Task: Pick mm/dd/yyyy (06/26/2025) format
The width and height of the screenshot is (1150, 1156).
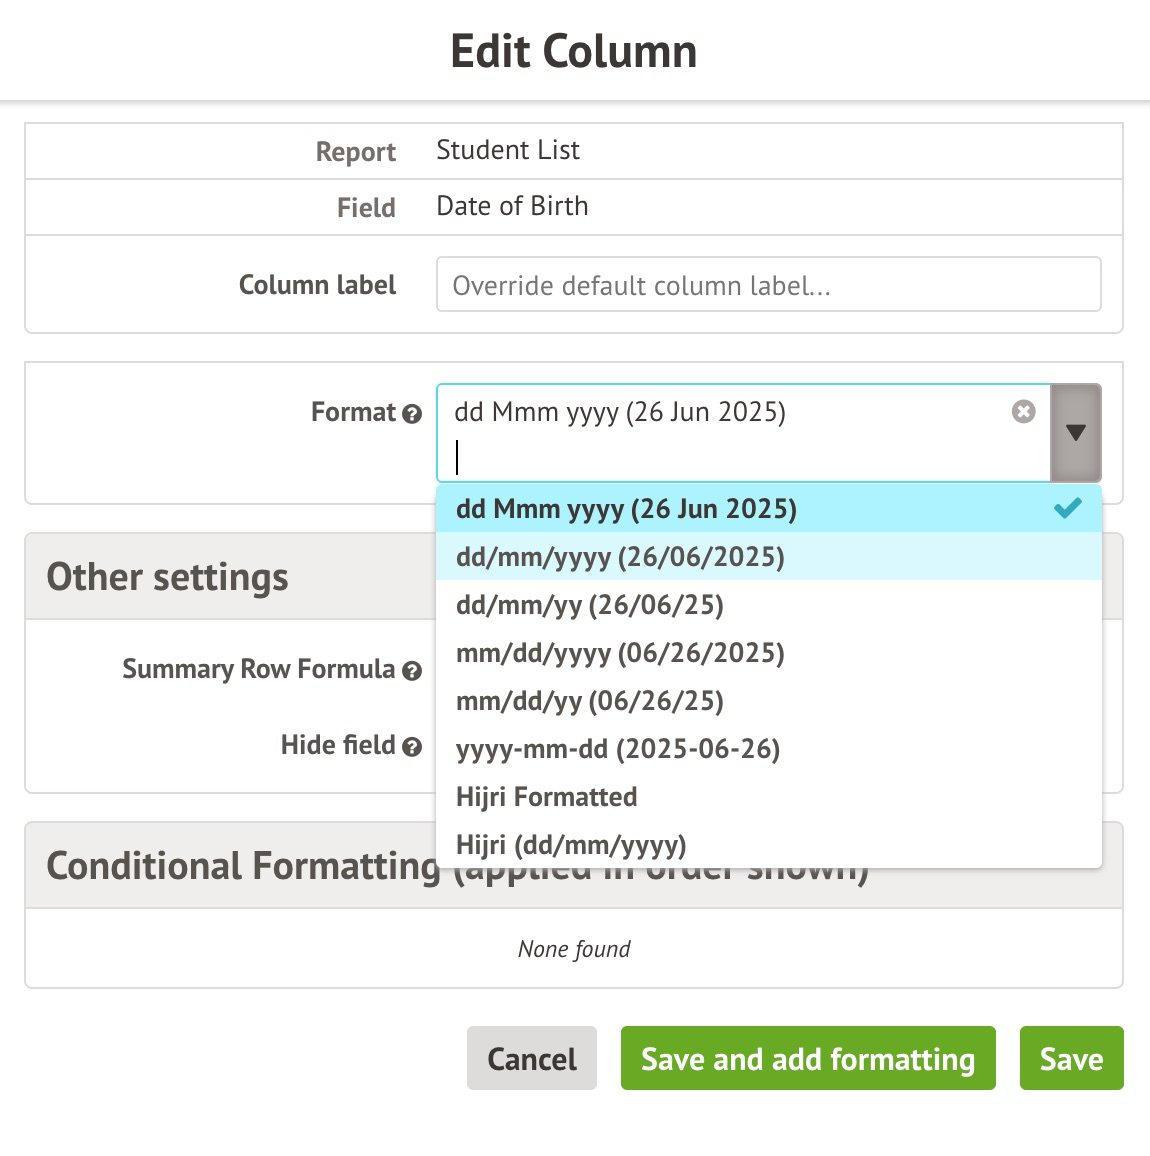Action: tap(620, 653)
